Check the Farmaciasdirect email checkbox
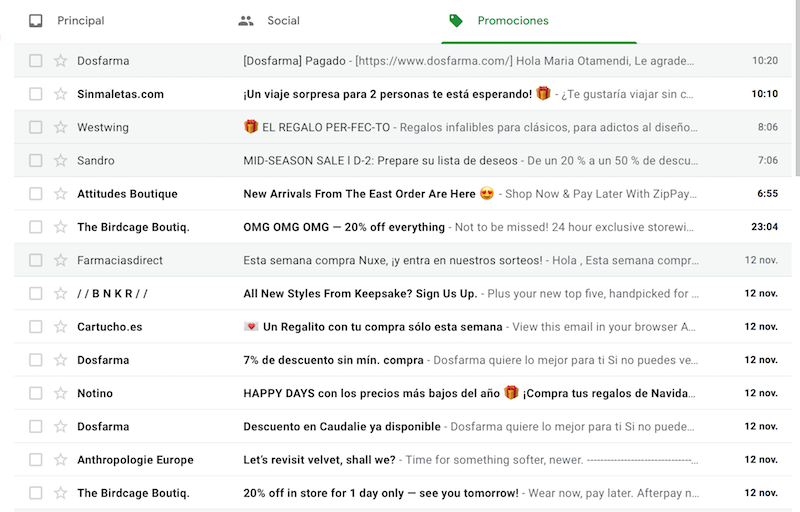 pyautogui.click(x=36, y=260)
